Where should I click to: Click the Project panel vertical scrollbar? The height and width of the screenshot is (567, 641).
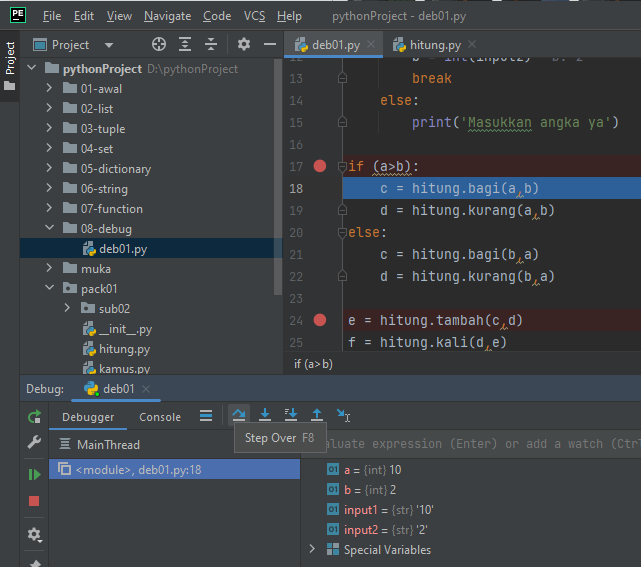point(278,177)
